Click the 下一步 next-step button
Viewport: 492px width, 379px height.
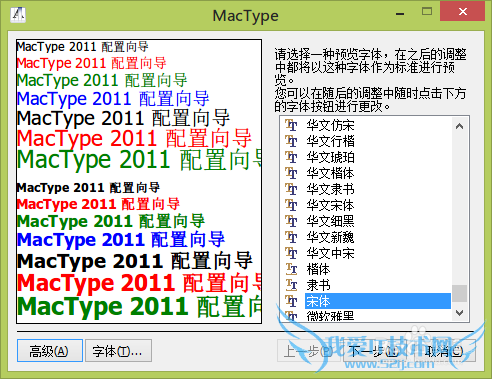click(376, 351)
